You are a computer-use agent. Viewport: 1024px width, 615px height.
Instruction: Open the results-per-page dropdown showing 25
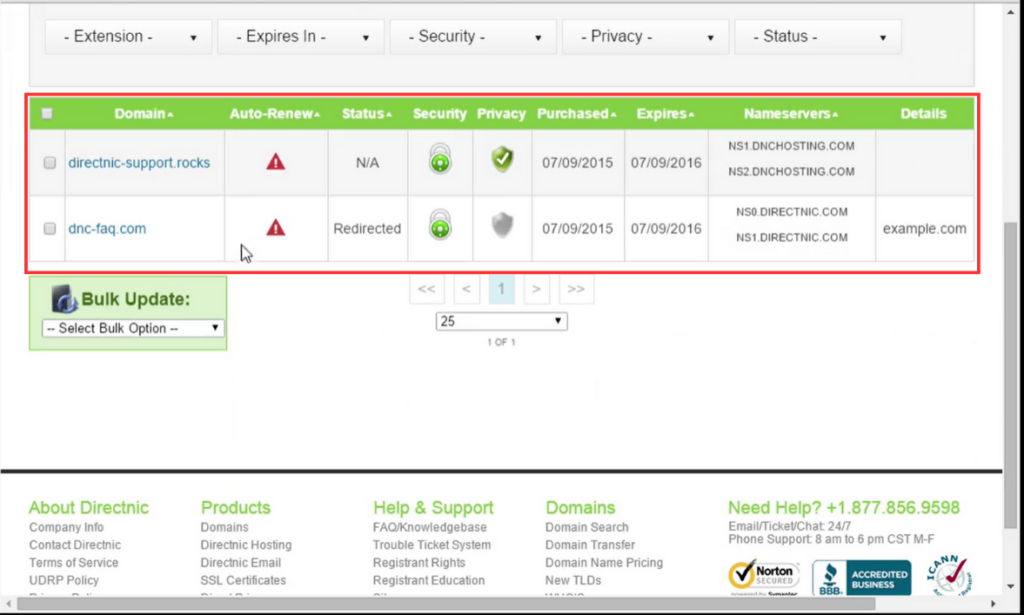click(502, 321)
